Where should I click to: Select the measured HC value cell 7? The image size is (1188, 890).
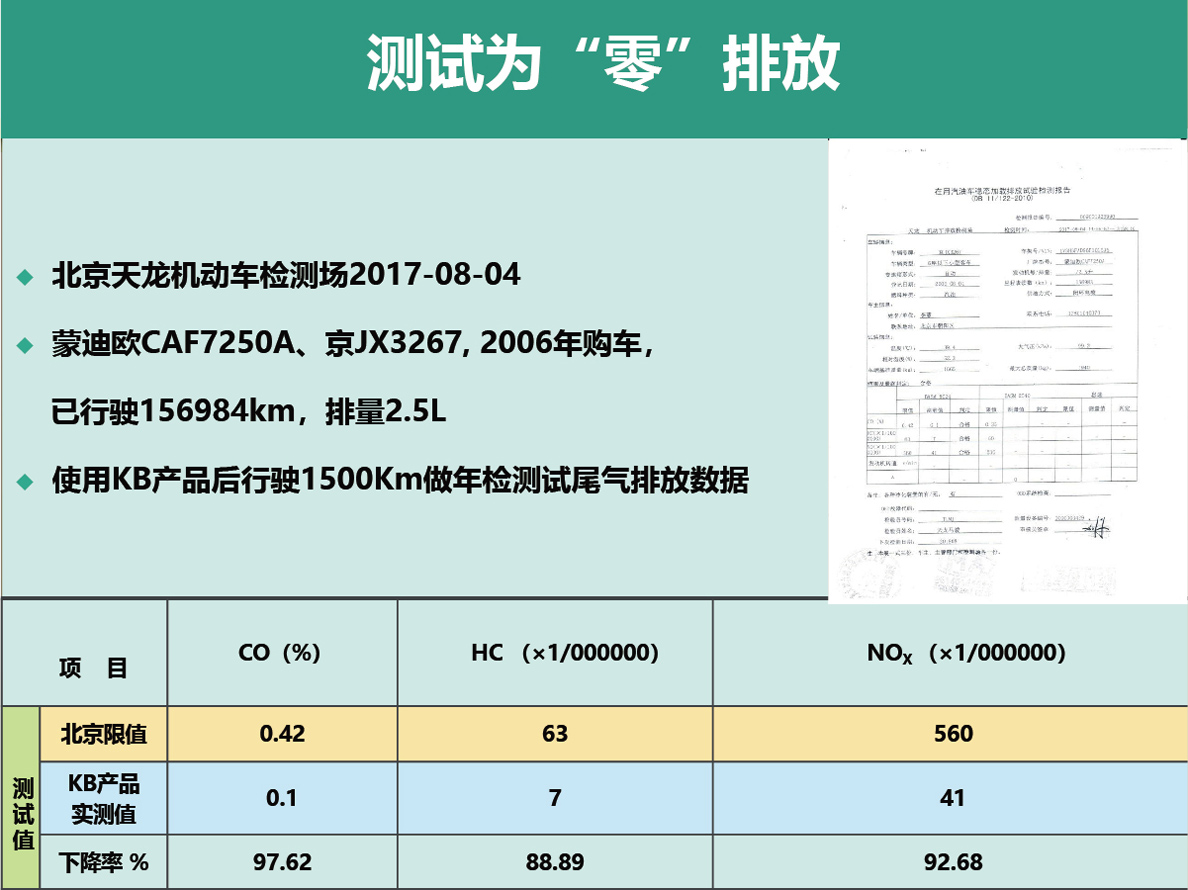tap(554, 798)
